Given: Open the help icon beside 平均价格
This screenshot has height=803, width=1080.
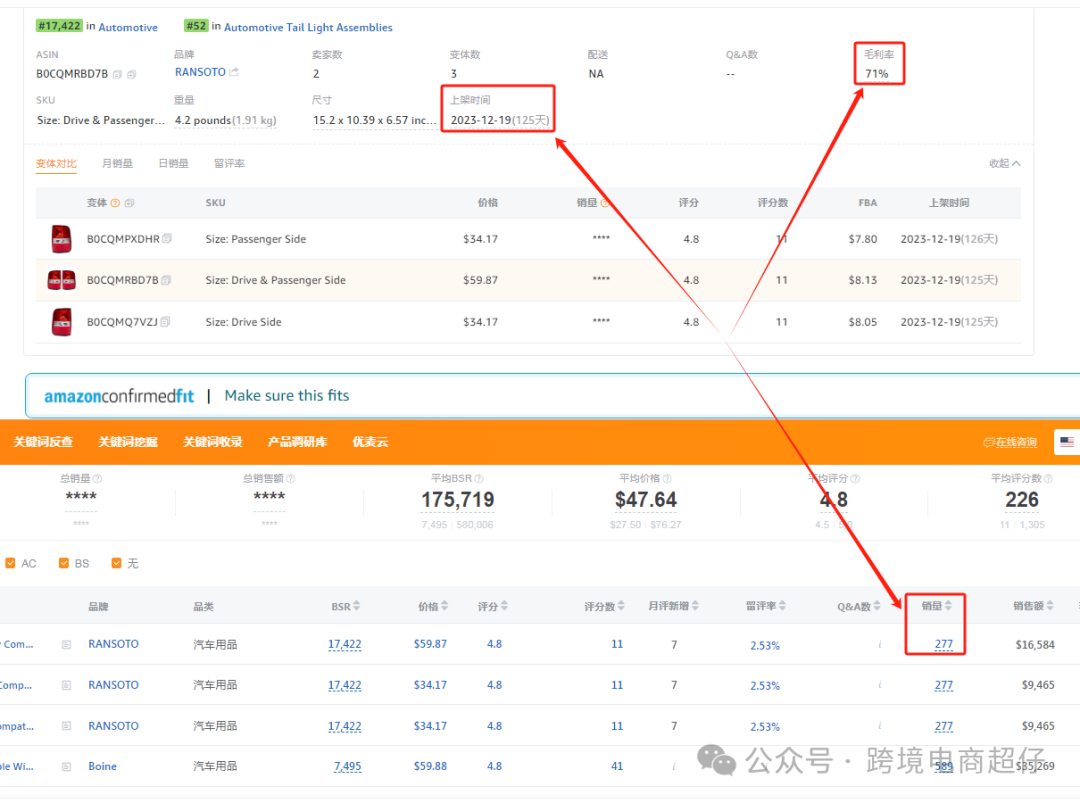Looking at the screenshot, I should [667, 479].
